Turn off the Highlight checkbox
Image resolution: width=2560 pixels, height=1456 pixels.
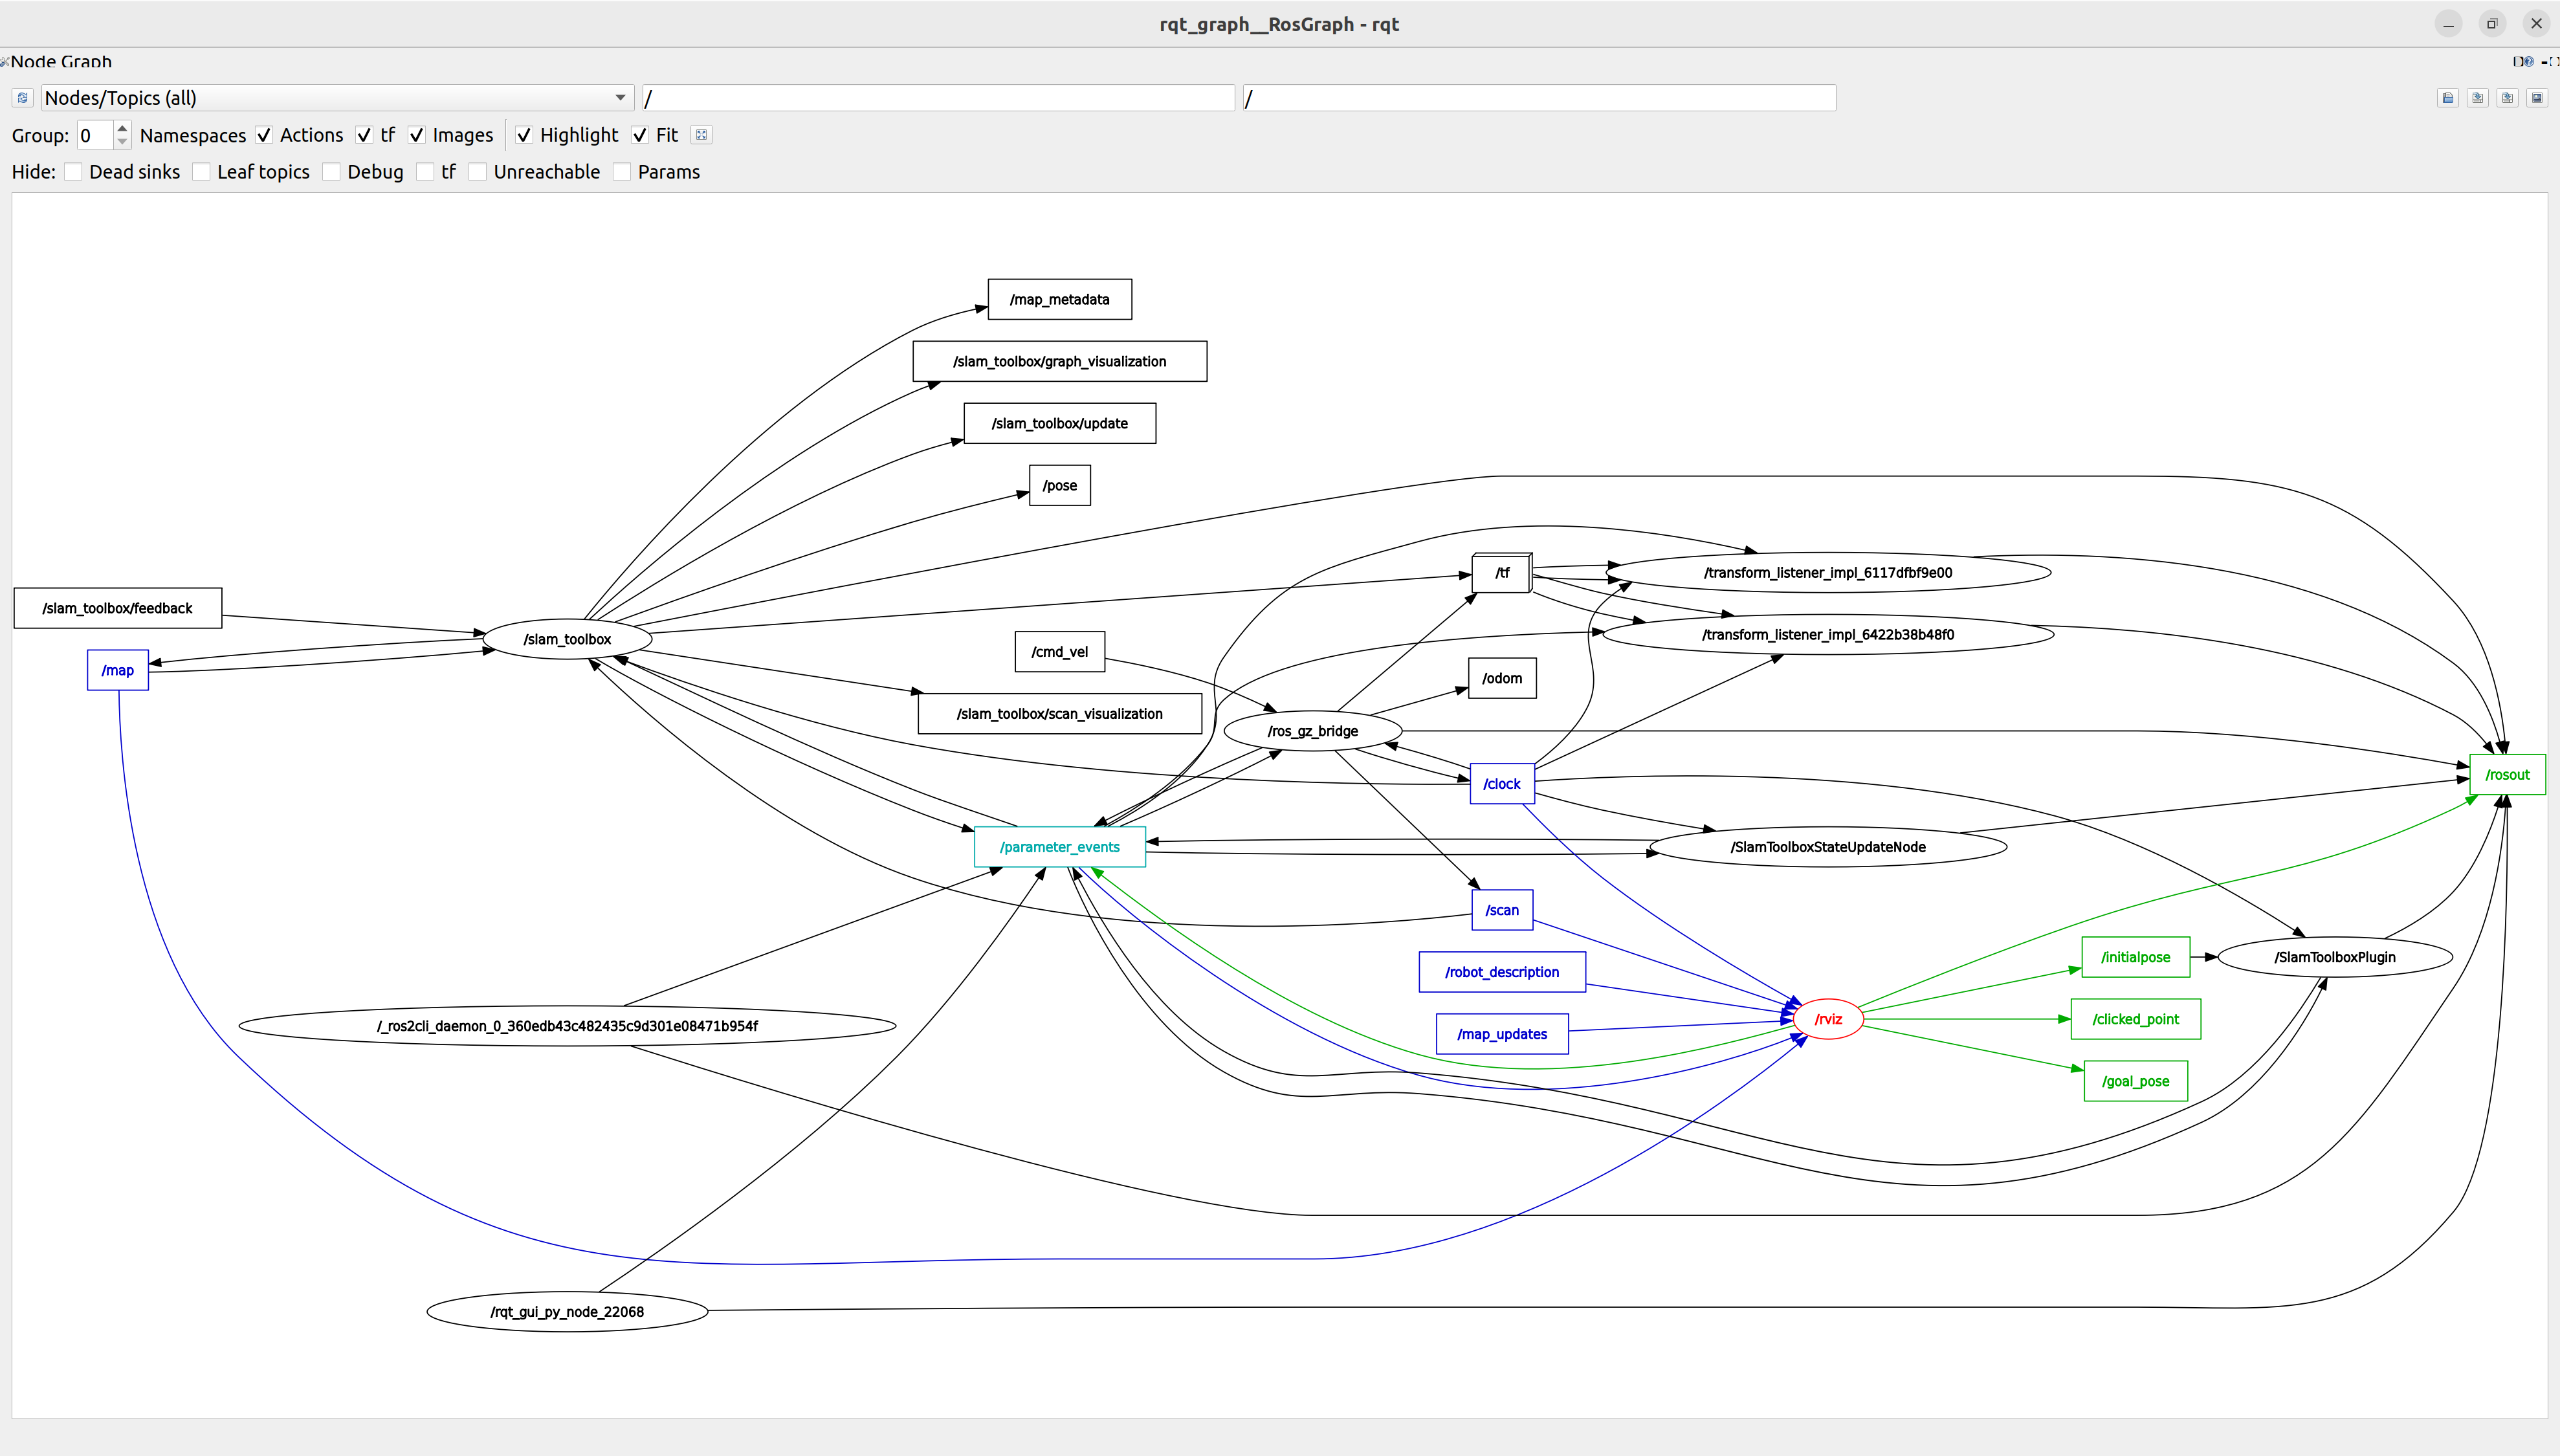(524, 135)
